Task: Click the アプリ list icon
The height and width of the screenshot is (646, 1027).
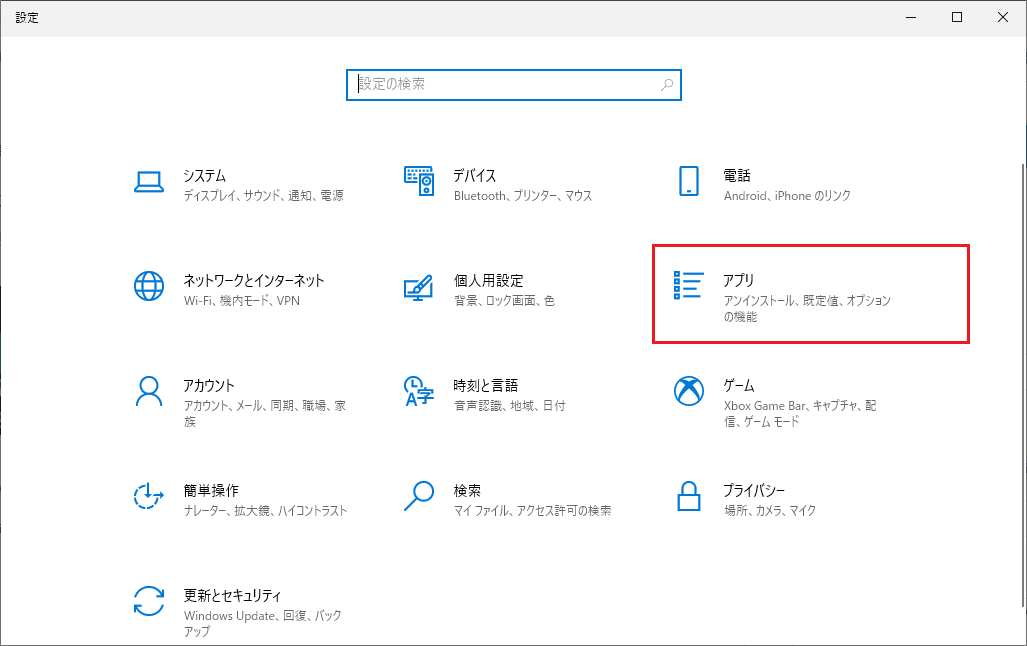Action: point(689,286)
